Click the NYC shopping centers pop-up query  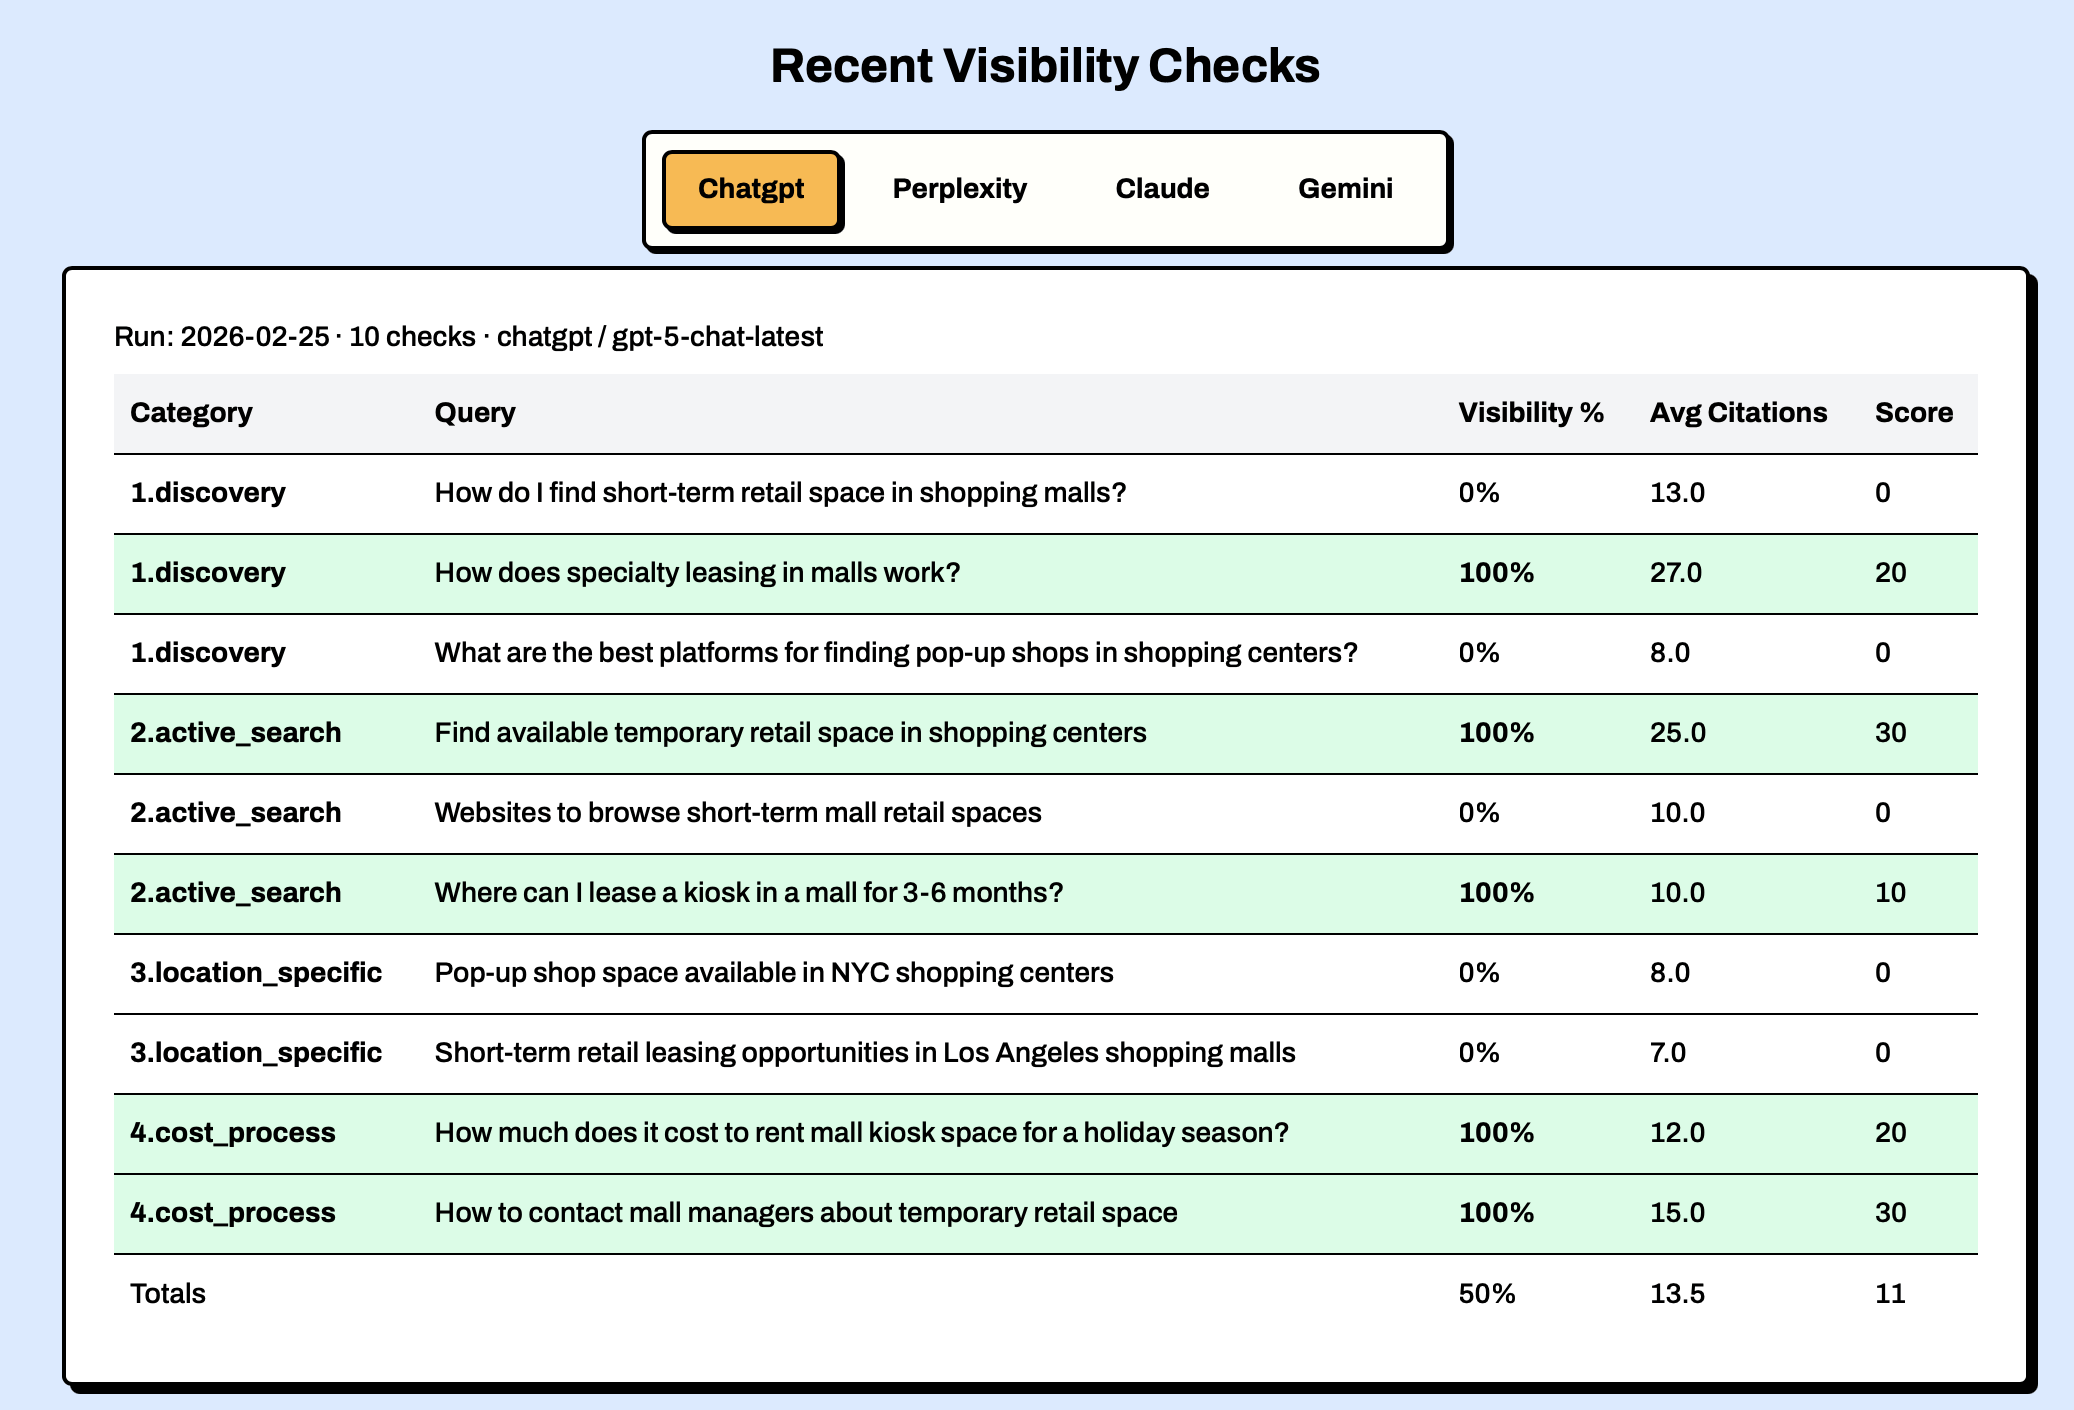[774, 973]
